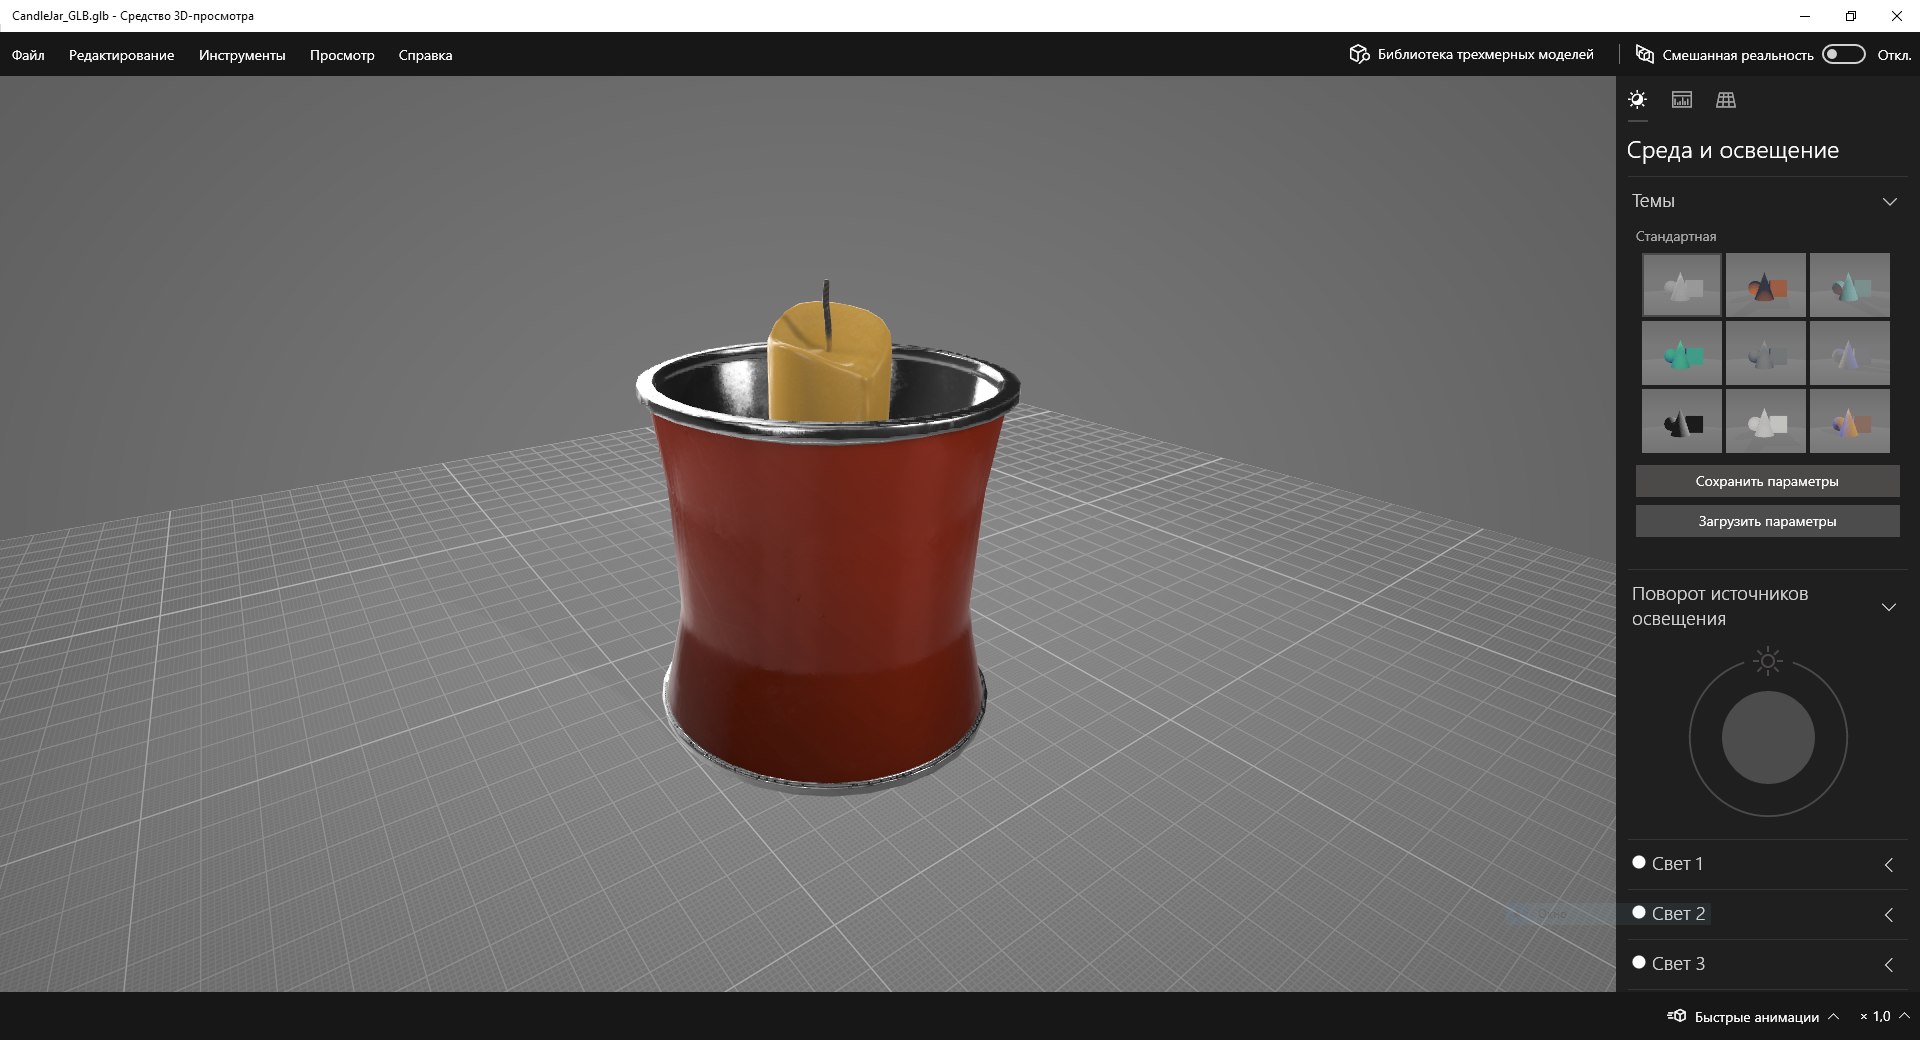The image size is (1920, 1040).
Task: Click the Mixed reality icon
Action: point(1644,54)
